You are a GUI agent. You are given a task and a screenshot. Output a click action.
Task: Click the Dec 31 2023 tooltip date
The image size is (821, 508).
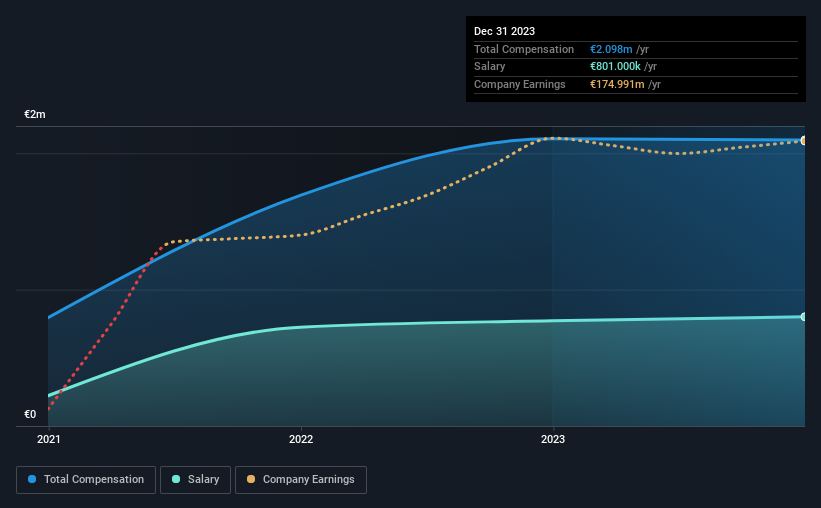[x=504, y=31]
